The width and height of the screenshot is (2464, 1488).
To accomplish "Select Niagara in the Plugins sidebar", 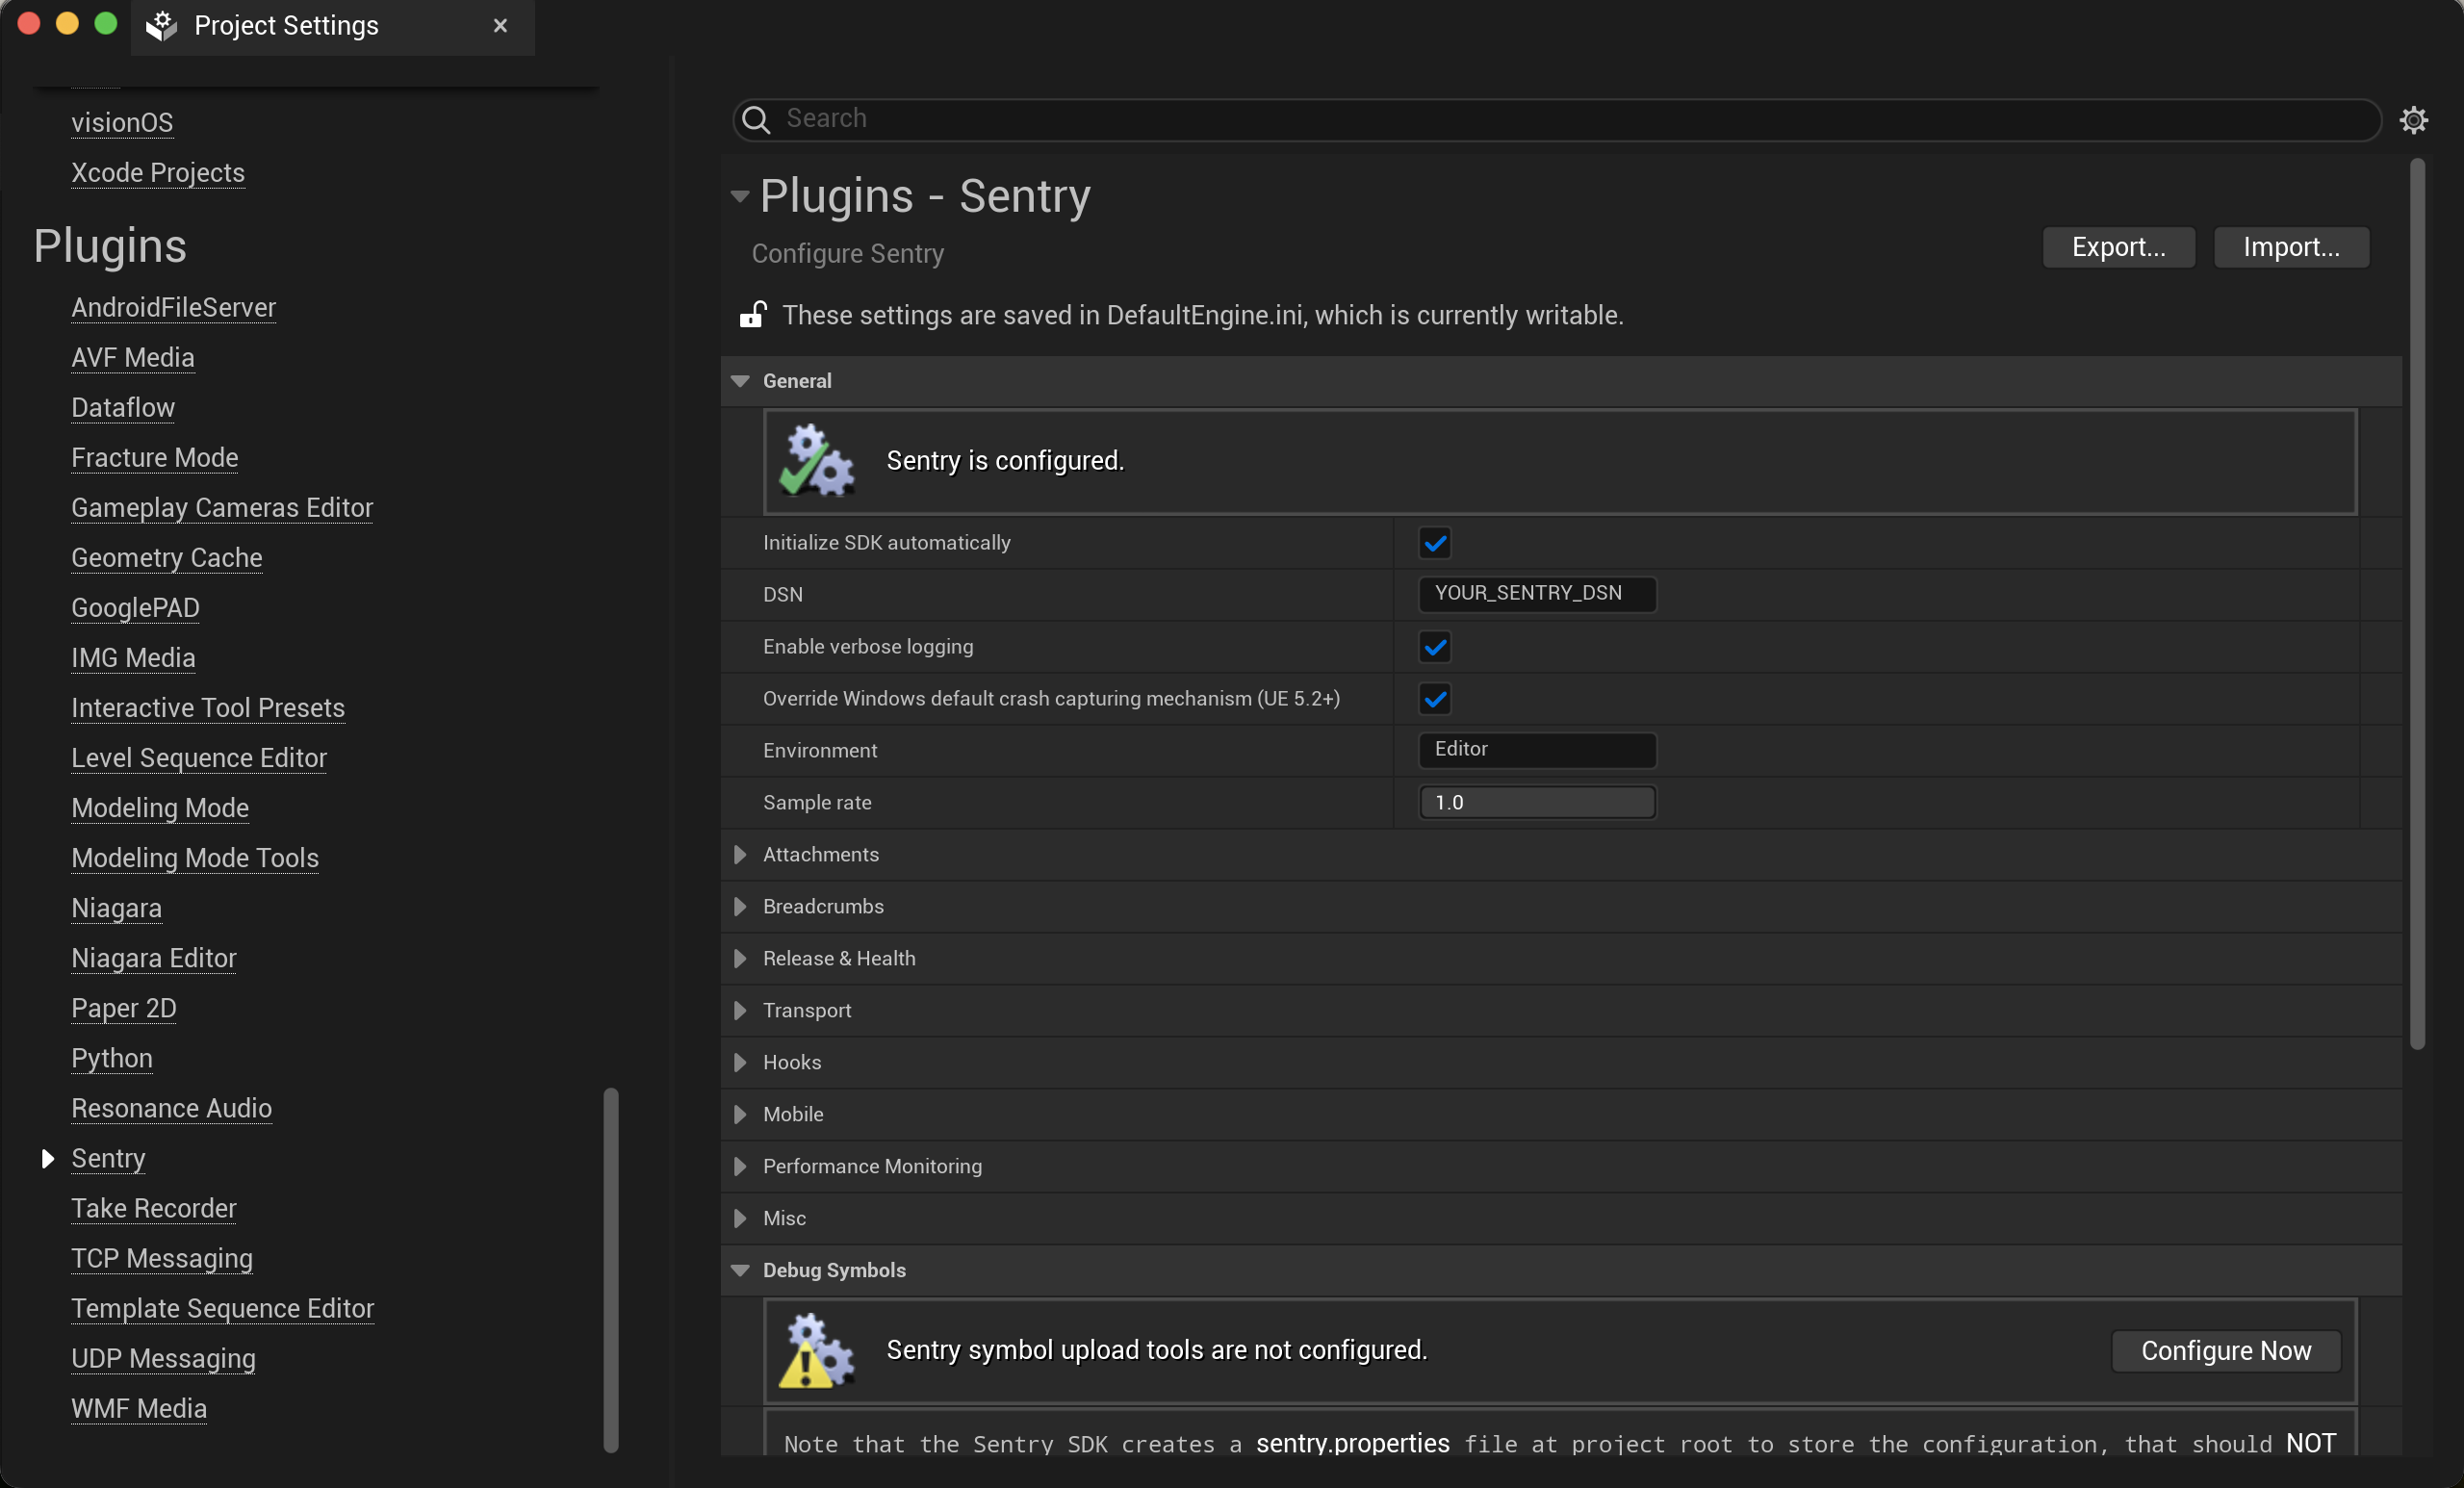I will tap(116, 908).
